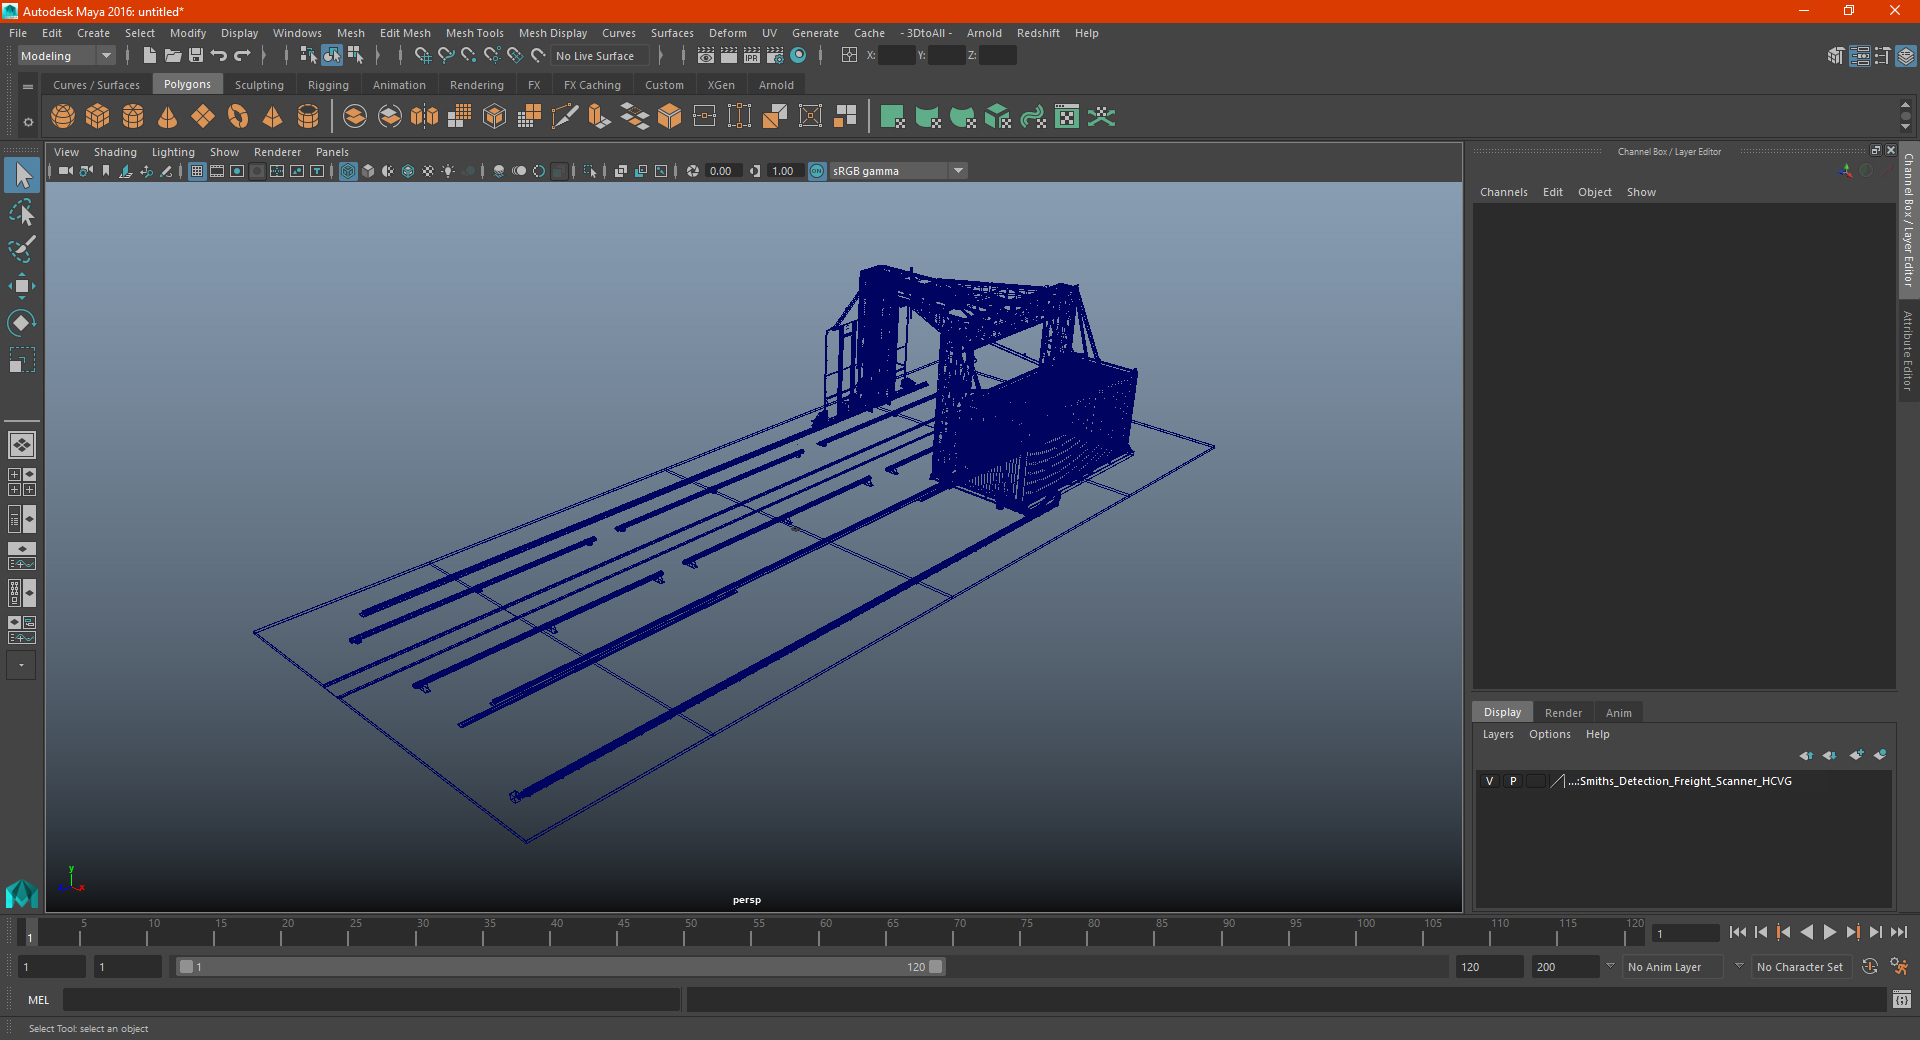Click the New Scene icon

(x=150, y=56)
